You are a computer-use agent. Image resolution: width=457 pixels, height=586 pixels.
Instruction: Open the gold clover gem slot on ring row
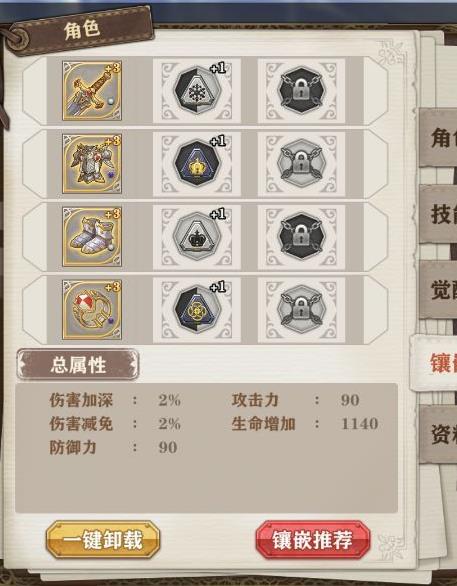click(x=197, y=310)
